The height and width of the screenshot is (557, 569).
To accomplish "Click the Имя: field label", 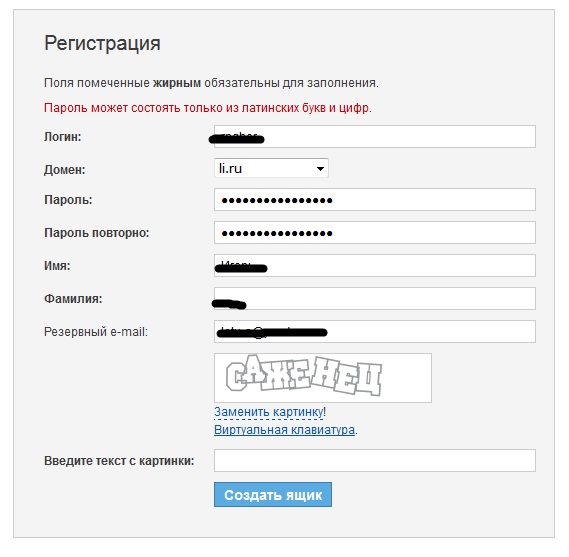I will click(57, 266).
